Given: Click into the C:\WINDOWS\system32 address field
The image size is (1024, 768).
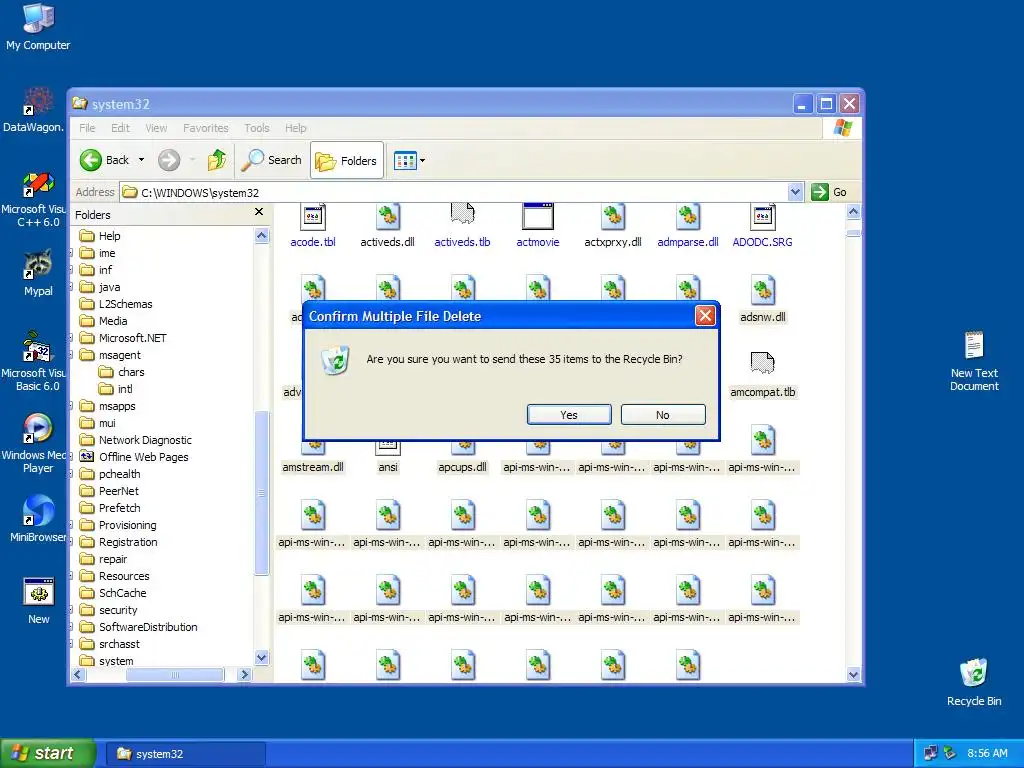Looking at the screenshot, I should 454,192.
